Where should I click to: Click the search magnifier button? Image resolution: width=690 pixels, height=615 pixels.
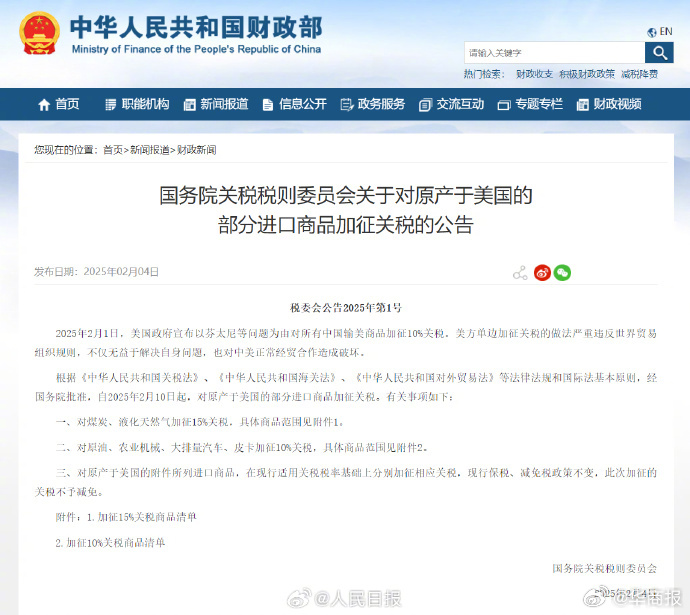(x=659, y=53)
